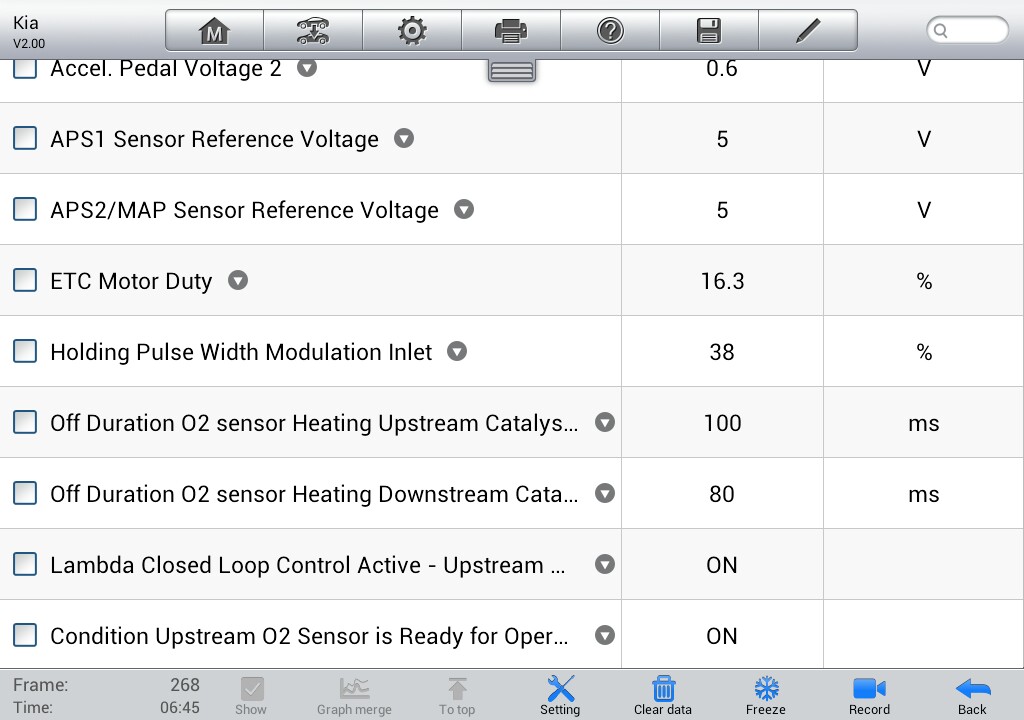Click the save floppy disk icon

coord(709,31)
